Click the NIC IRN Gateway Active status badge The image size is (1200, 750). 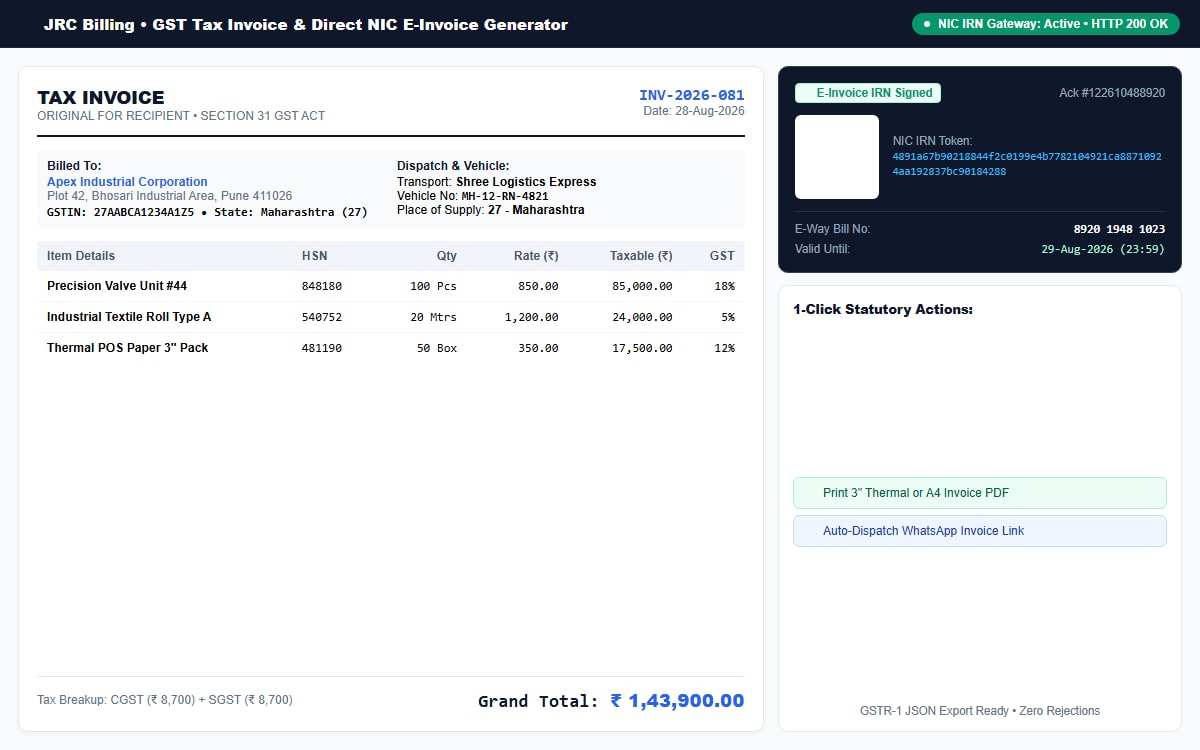(1046, 24)
